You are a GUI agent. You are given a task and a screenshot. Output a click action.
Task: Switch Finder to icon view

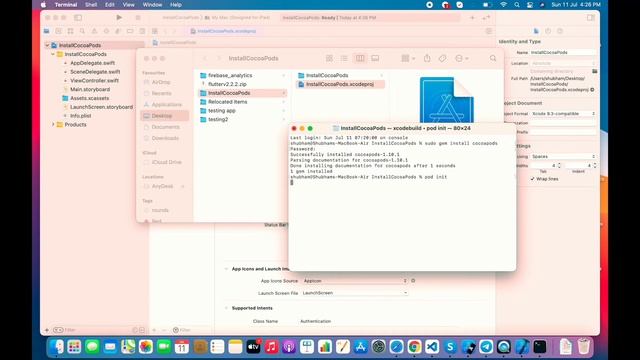point(329,58)
